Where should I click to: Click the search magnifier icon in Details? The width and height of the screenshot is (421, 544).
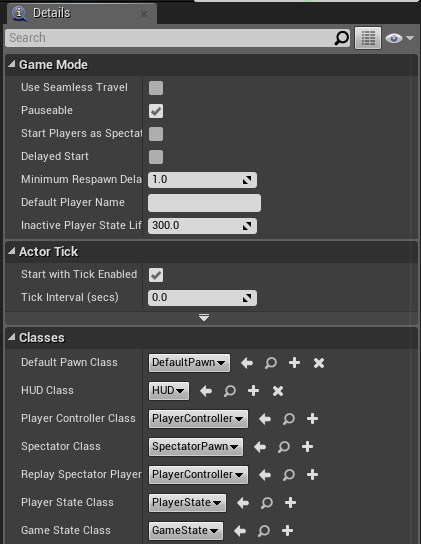pos(342,38)
